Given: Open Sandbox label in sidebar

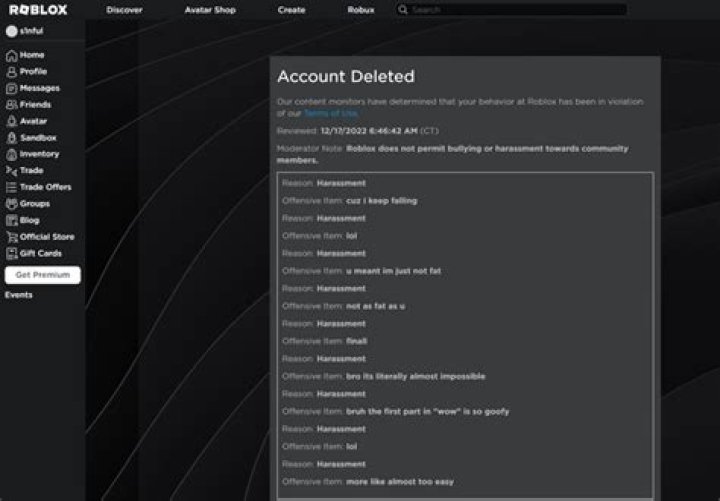Looking at the screenshot, I should coord(38,138).
